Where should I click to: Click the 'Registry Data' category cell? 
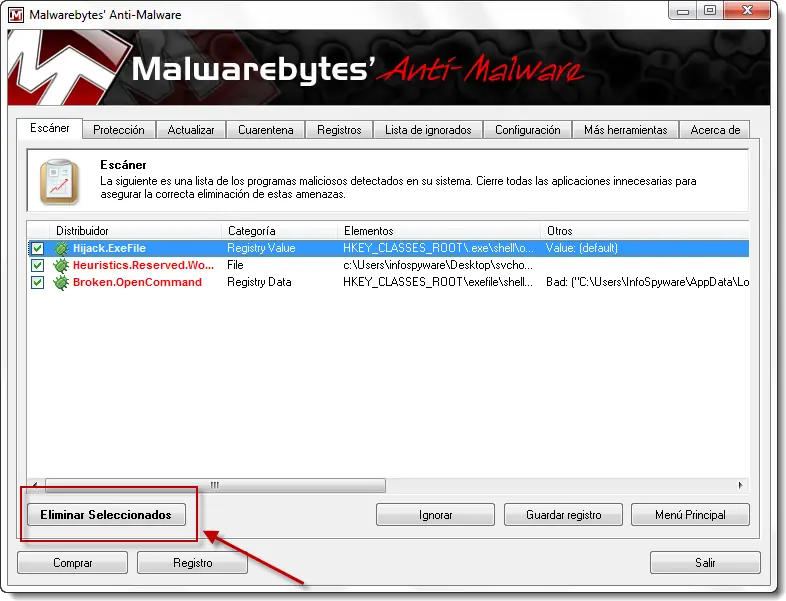[x=259, y=282]
